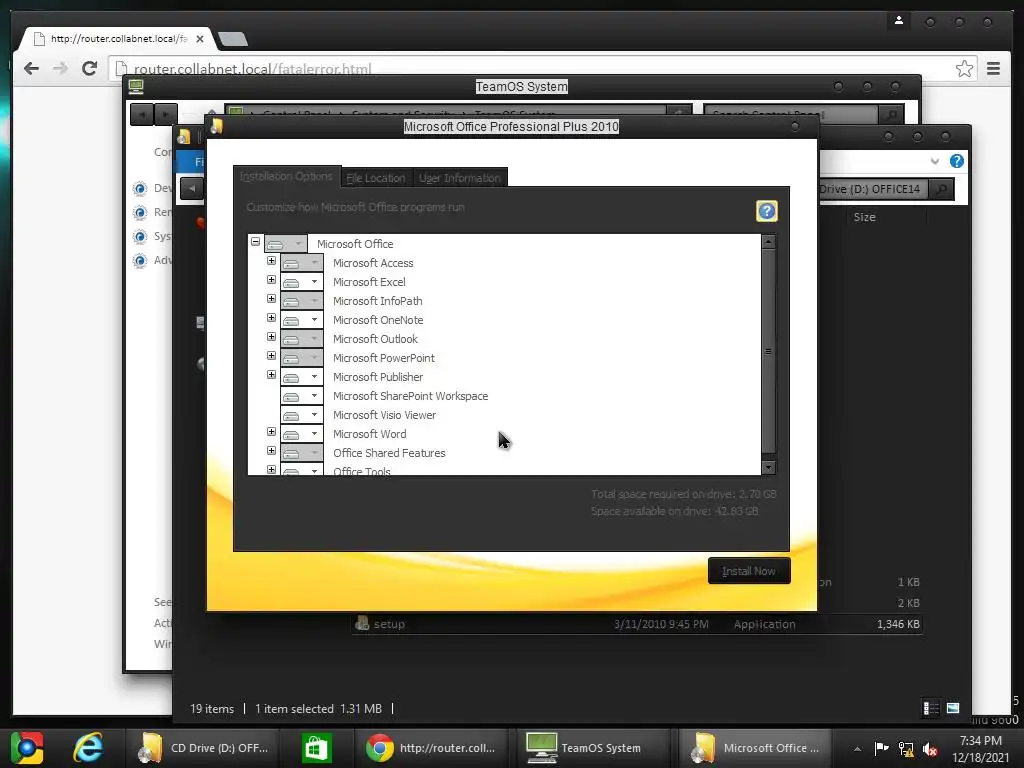Expand the Microsoft PowerPoint node
The image size is (1024, 768).
click(271, 355)
